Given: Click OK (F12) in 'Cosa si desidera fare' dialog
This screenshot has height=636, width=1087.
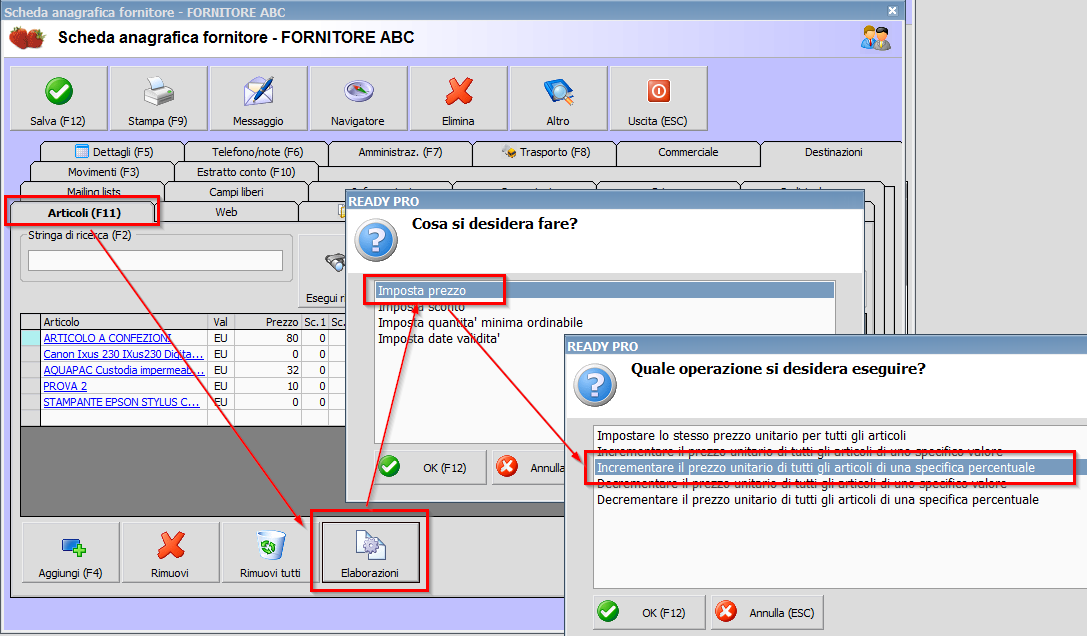Looking at the screenshot, I should pos(431,467).
